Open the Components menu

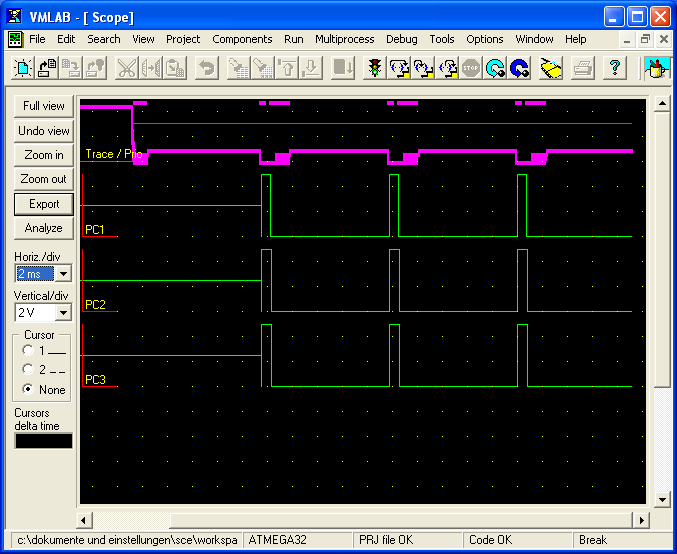click(242, 39)
